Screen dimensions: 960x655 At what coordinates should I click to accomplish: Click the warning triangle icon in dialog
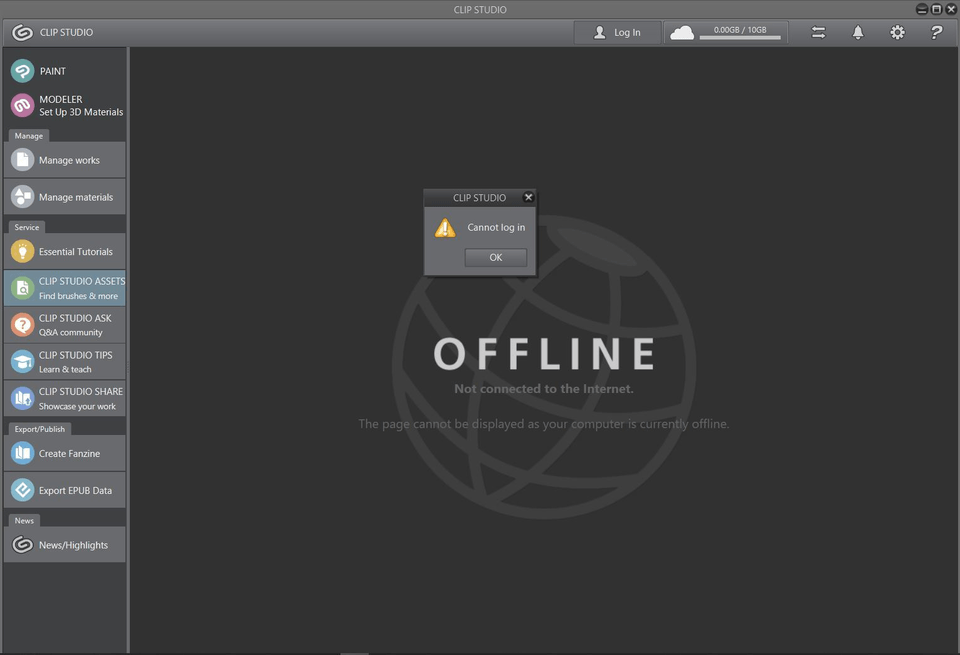pos(445,228)
